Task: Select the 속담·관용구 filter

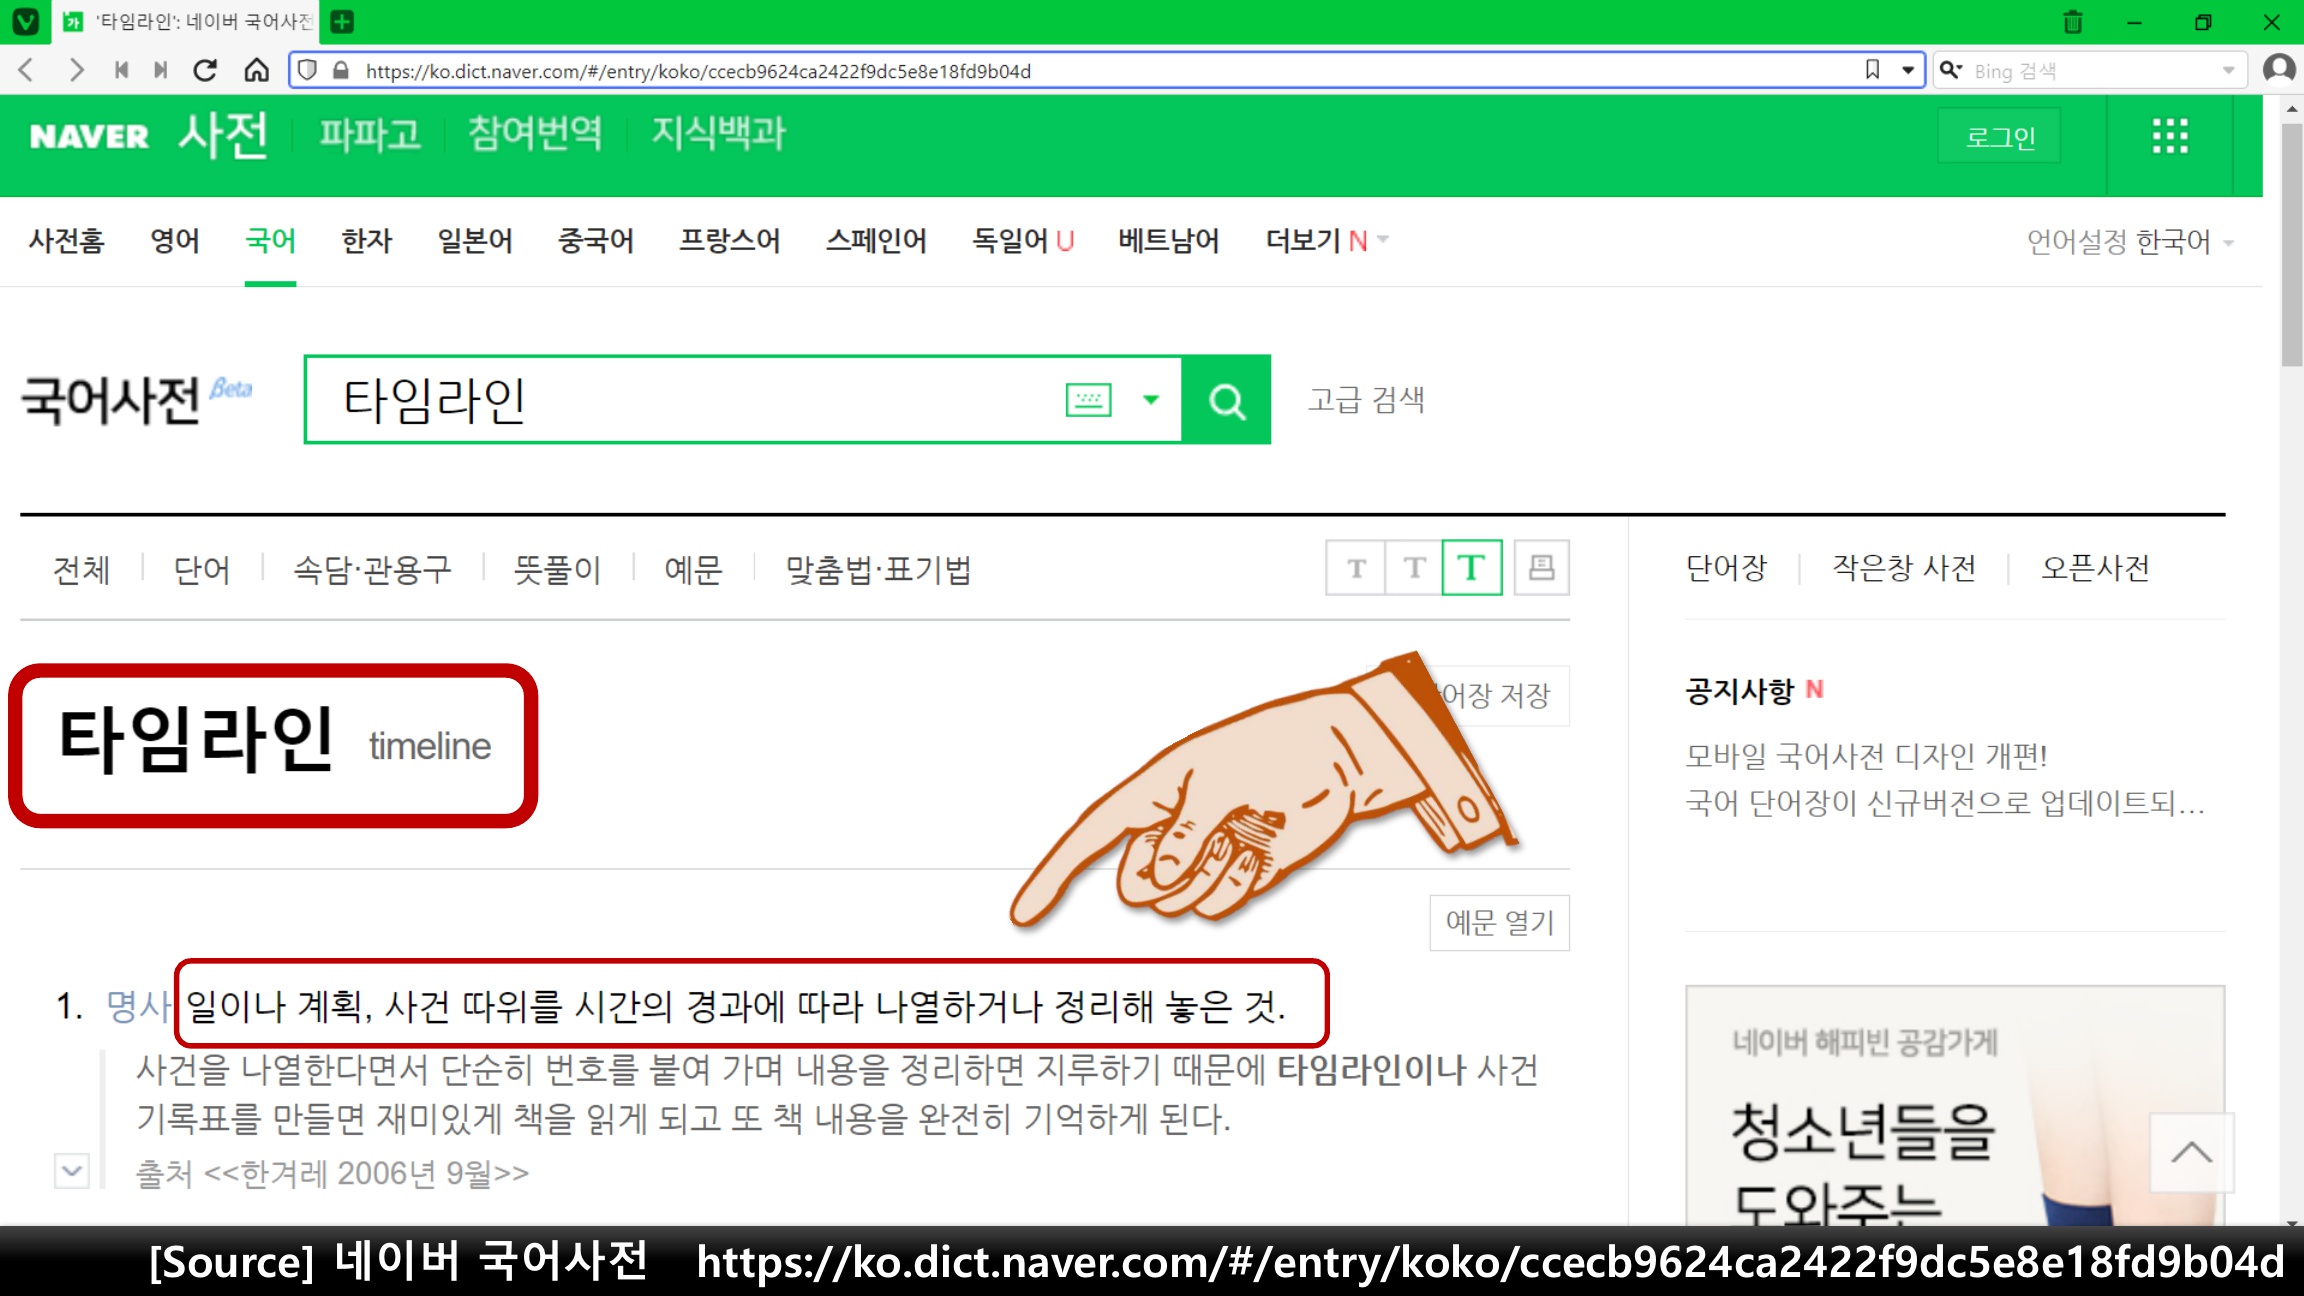Action: (x=372, y=570)
